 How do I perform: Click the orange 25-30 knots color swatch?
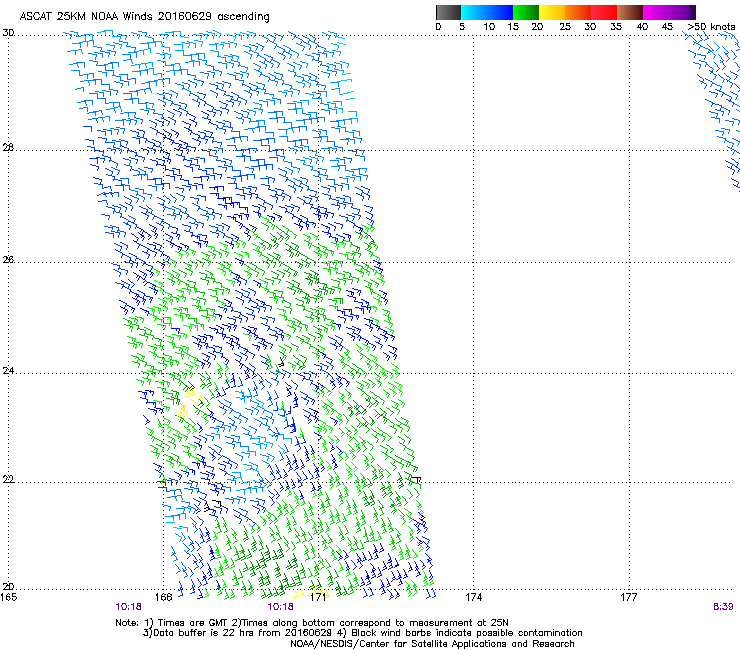578,12
